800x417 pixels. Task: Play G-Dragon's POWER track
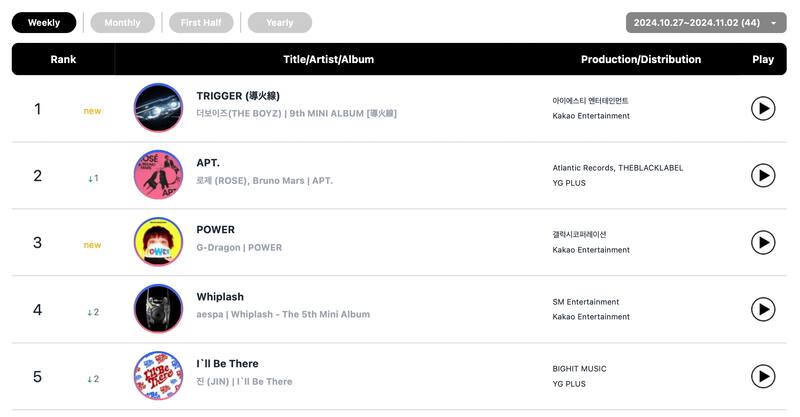pyautogui.click(x=763, y=242)
